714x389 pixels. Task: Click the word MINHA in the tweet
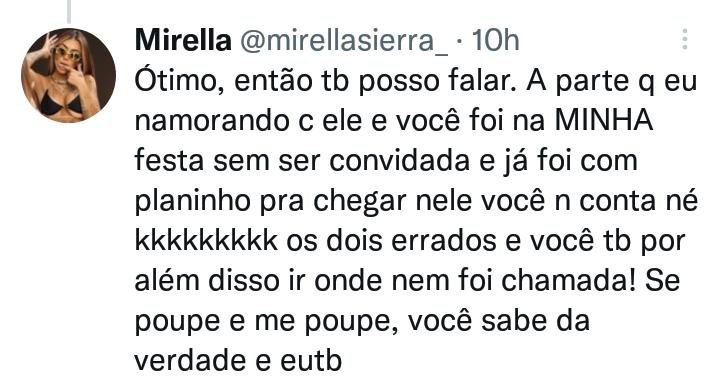(x=604, y=120)
